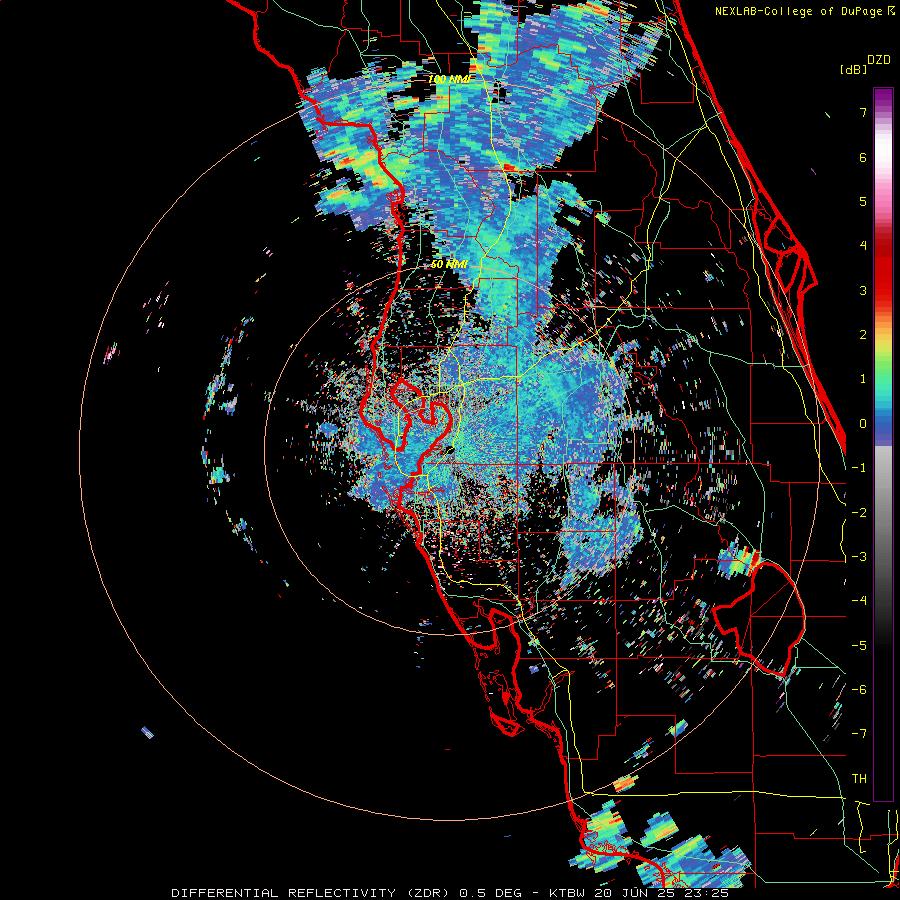Click the TH label on the scale
The image size is (900, 900).
click(x=859, y=779)
